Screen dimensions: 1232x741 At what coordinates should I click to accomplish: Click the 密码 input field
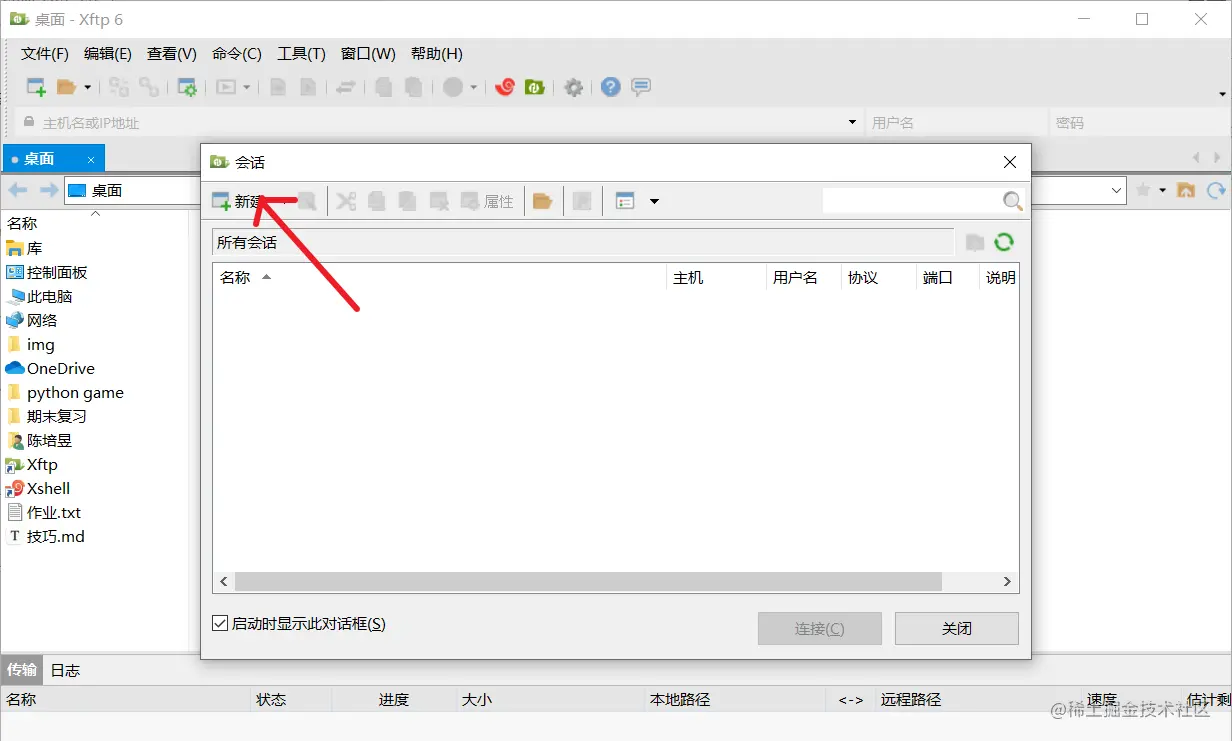pyautogui.click(x=1140, y=123)
